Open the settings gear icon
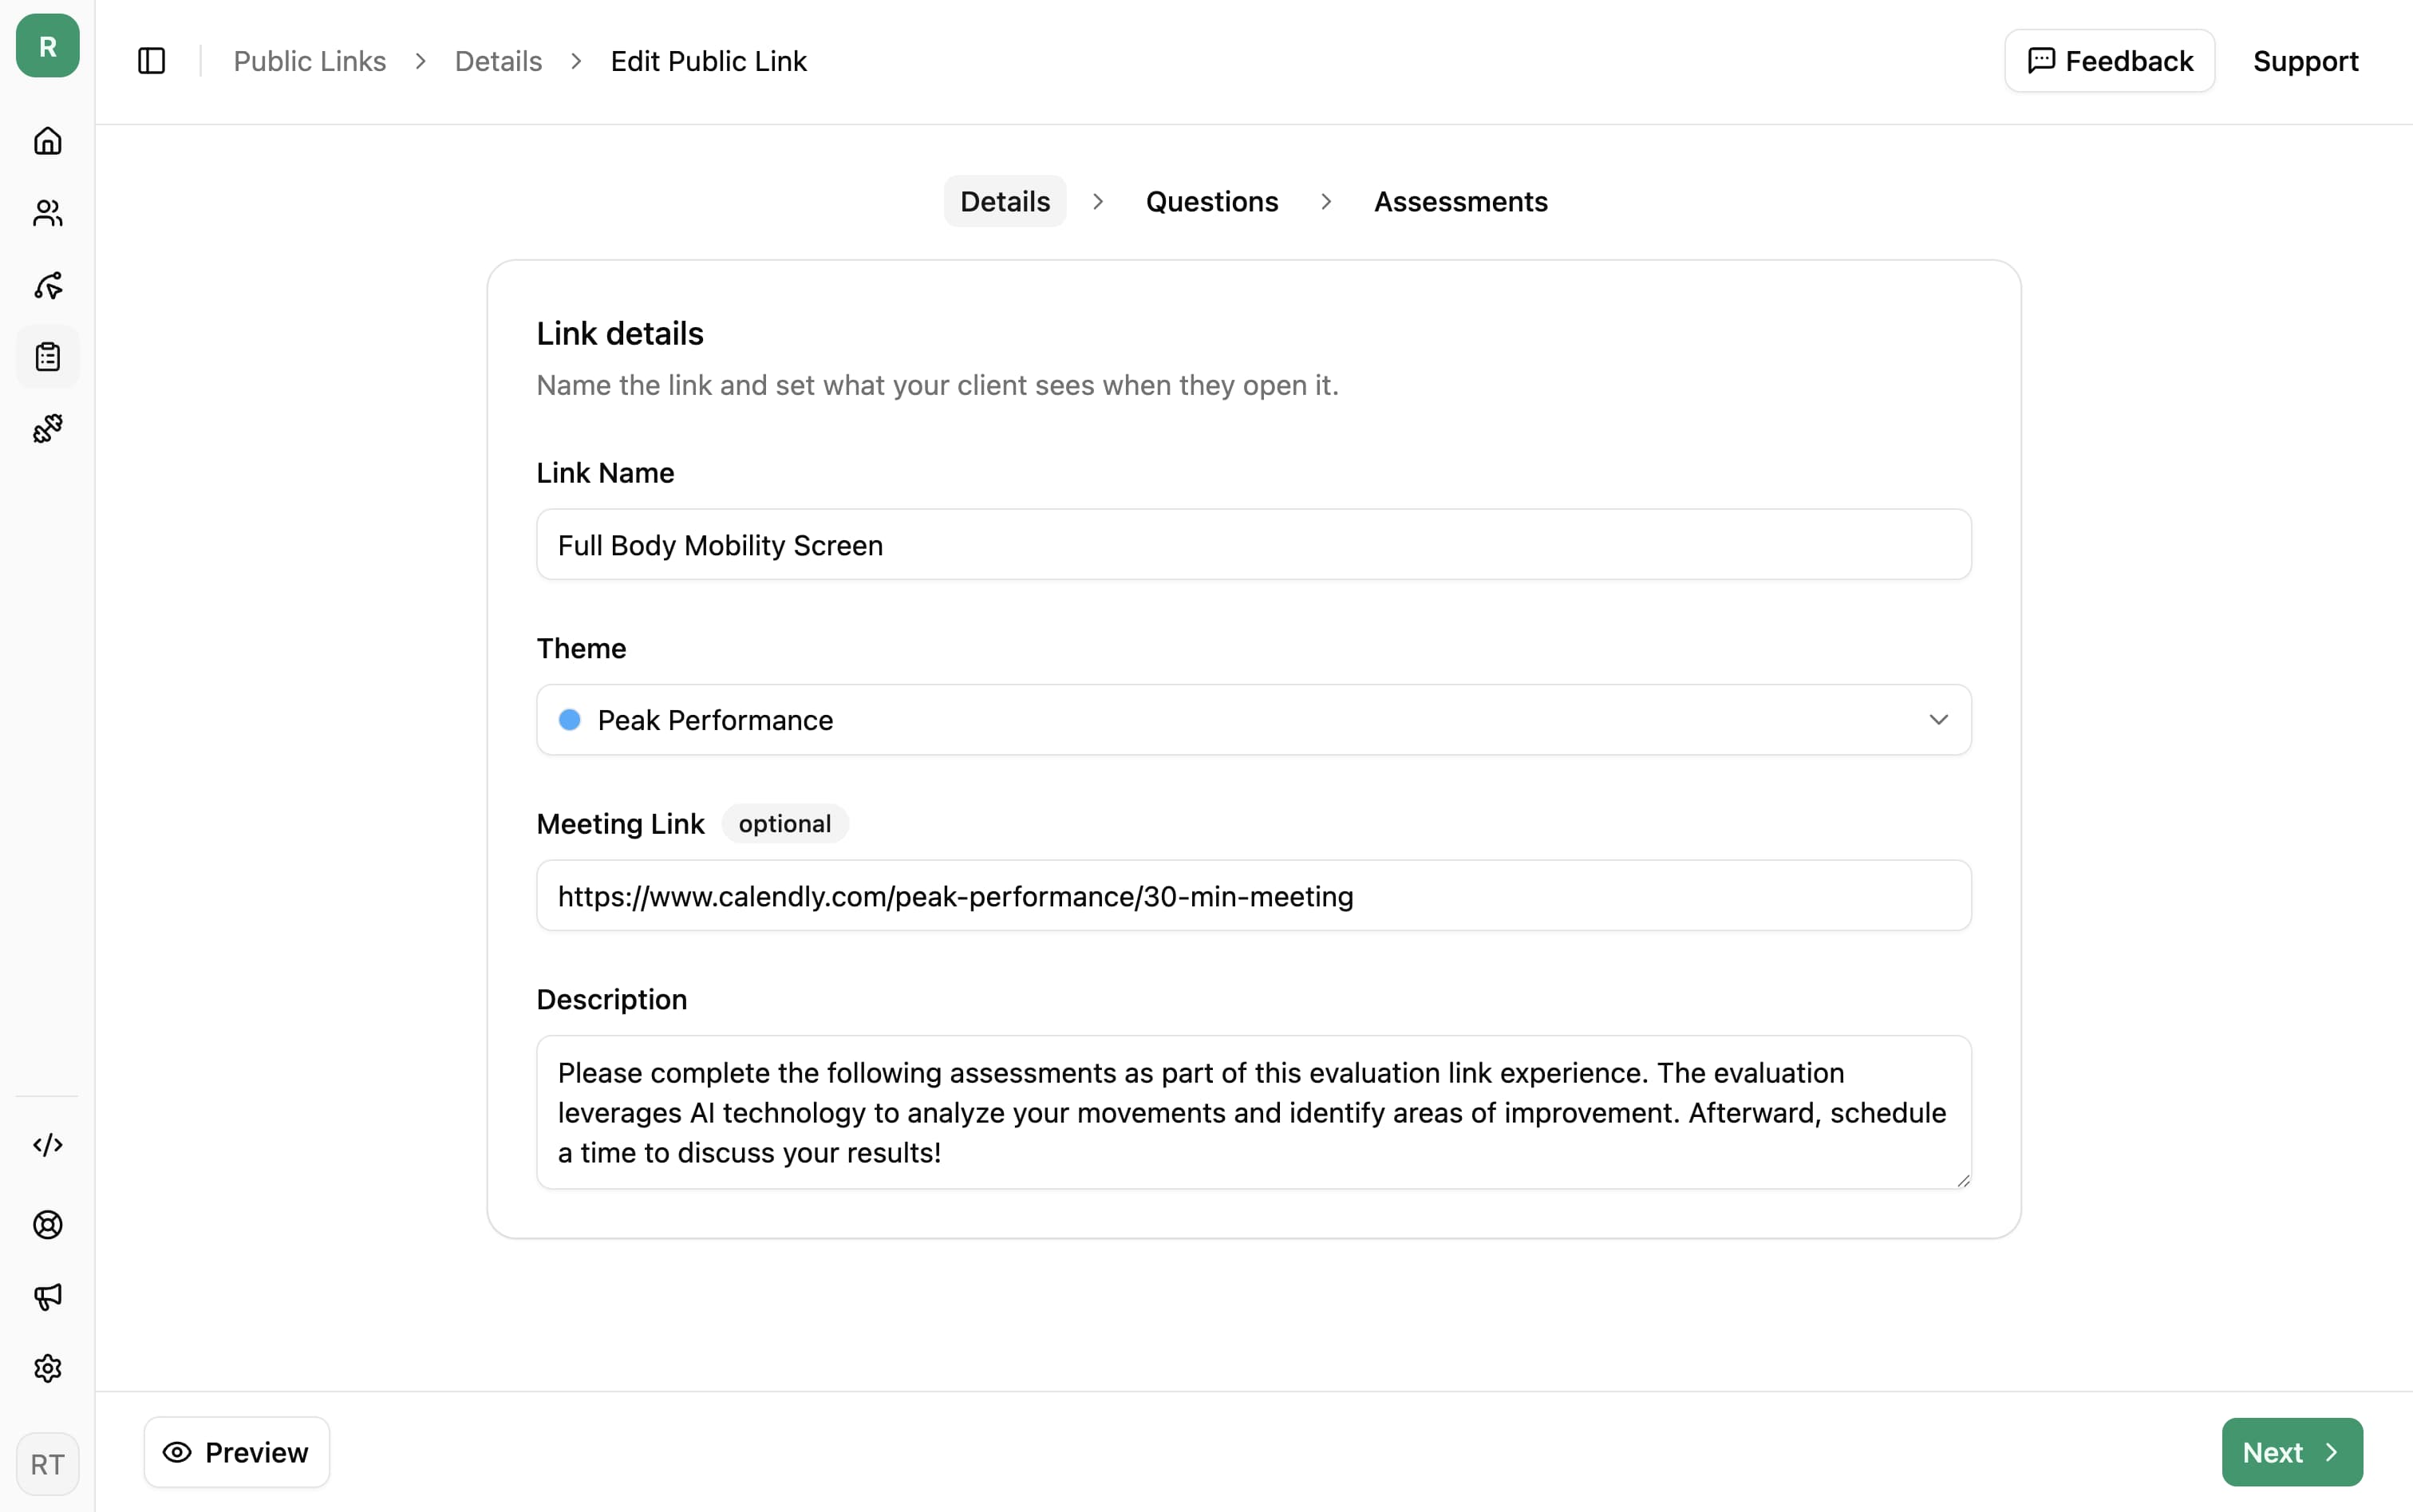 (47, 1368)
